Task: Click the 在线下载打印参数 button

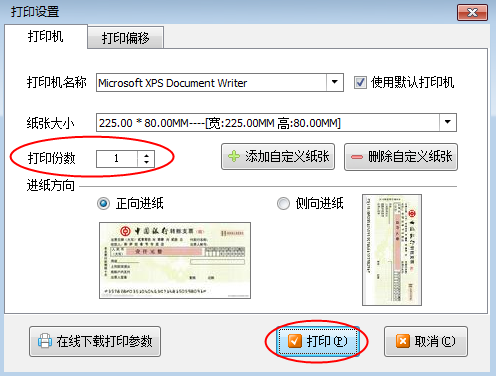Action: coord(95,341)
